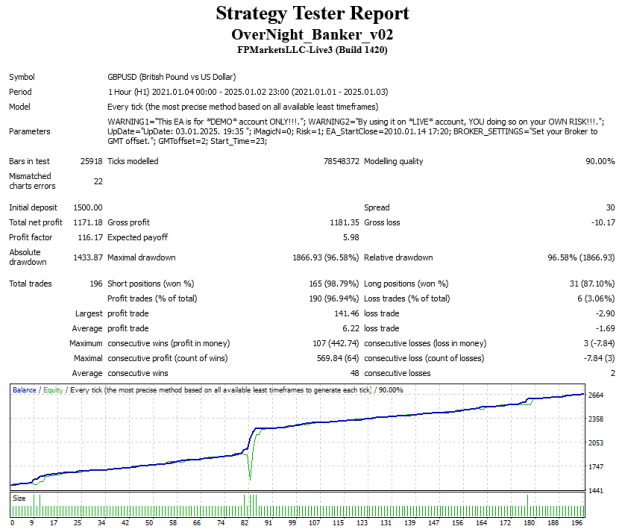The image size is (625, 532).
Task: Click Largest profit trade value 141.46
Action: click(346, 314)
